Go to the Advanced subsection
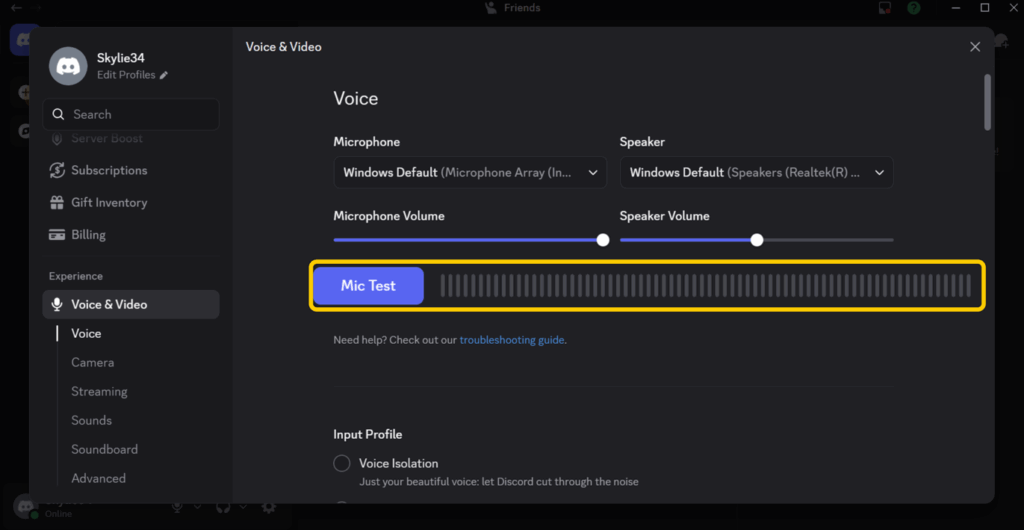 click(99, 478)
